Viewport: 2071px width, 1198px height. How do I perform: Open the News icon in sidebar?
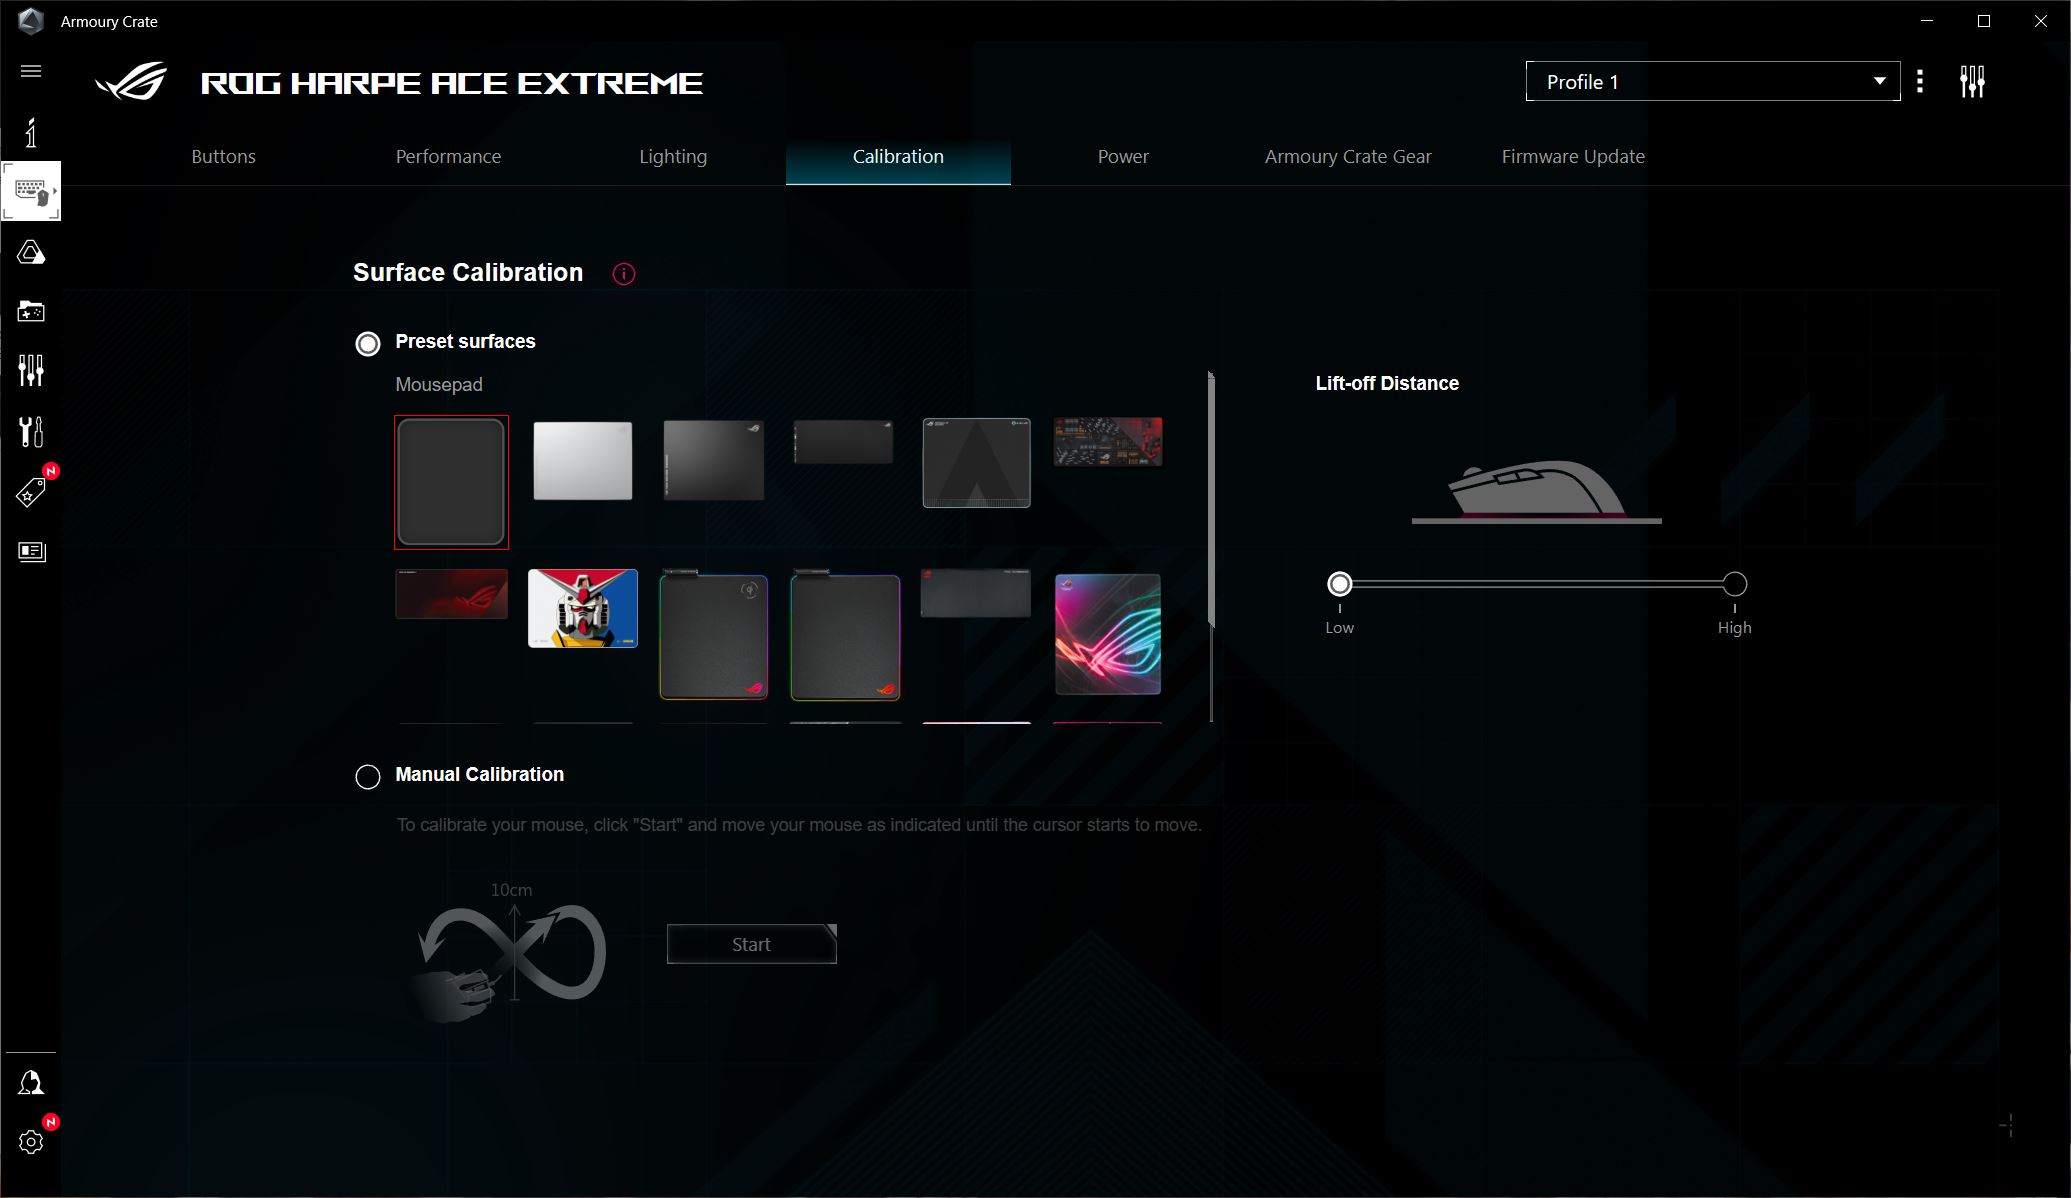(32, 551)
